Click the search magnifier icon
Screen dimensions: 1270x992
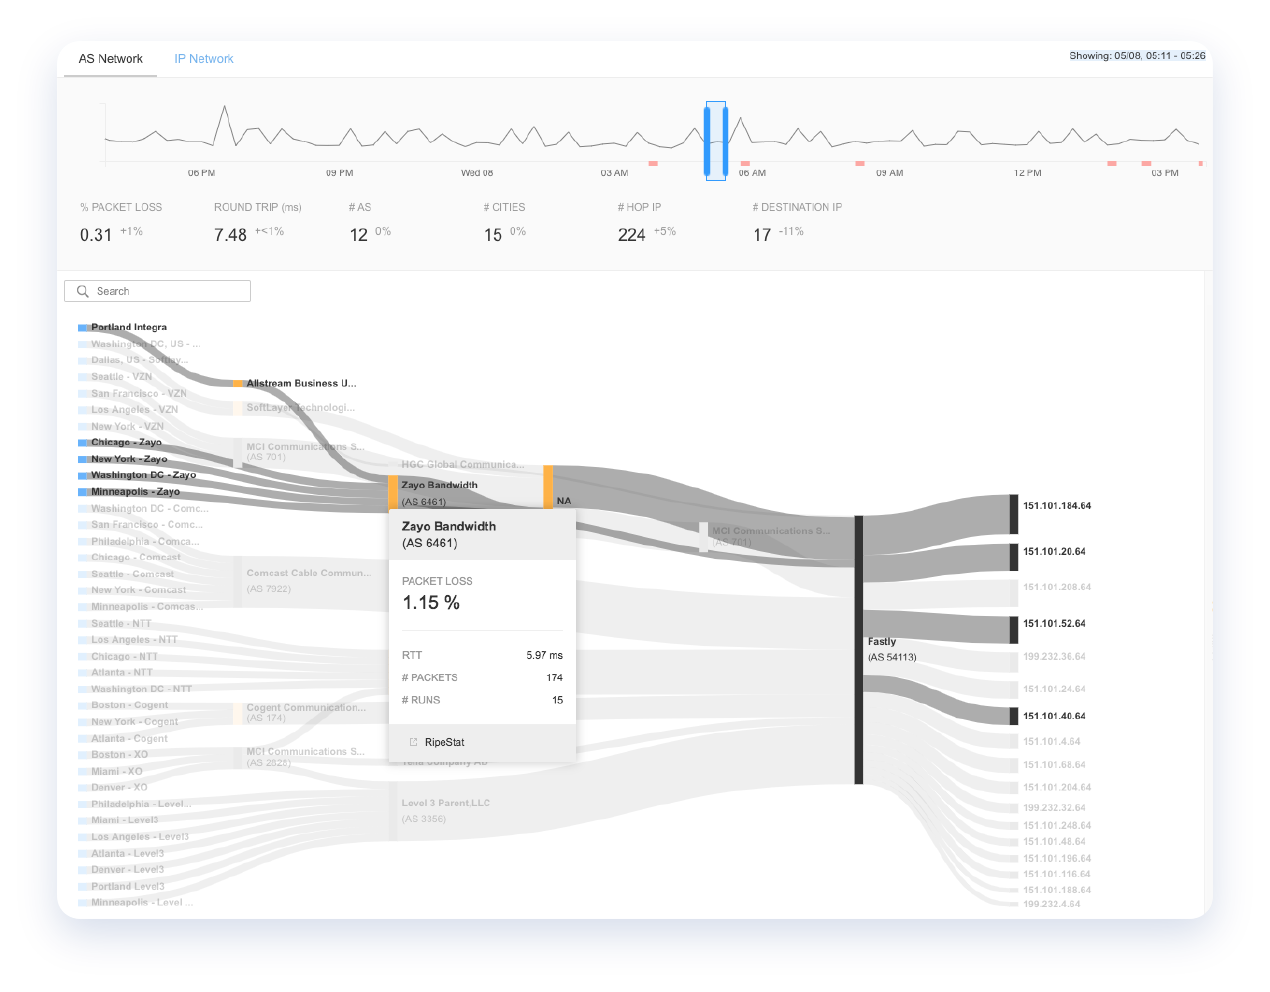83,291
